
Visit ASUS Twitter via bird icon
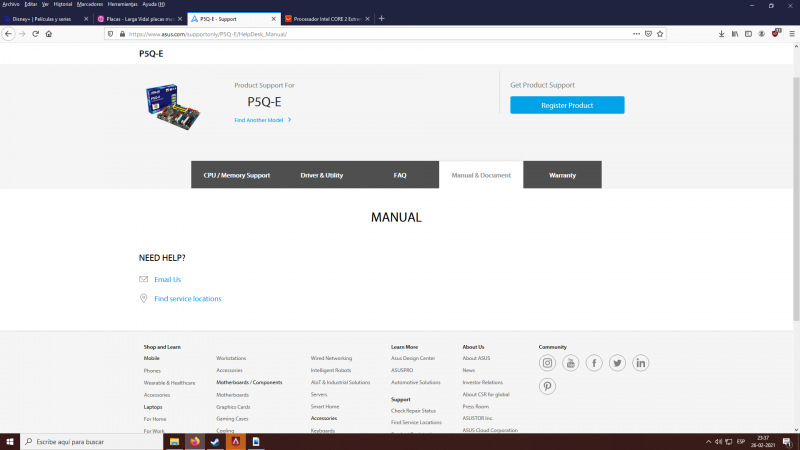click(617, 363)
